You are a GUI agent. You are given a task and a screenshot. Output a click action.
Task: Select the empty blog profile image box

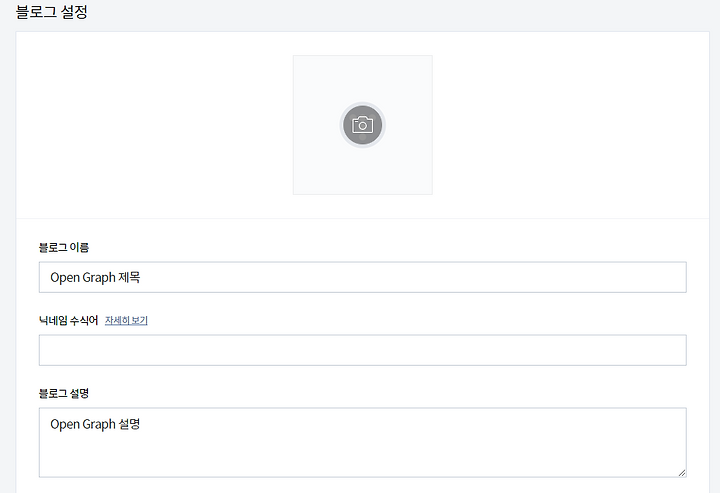pos(363,125)
